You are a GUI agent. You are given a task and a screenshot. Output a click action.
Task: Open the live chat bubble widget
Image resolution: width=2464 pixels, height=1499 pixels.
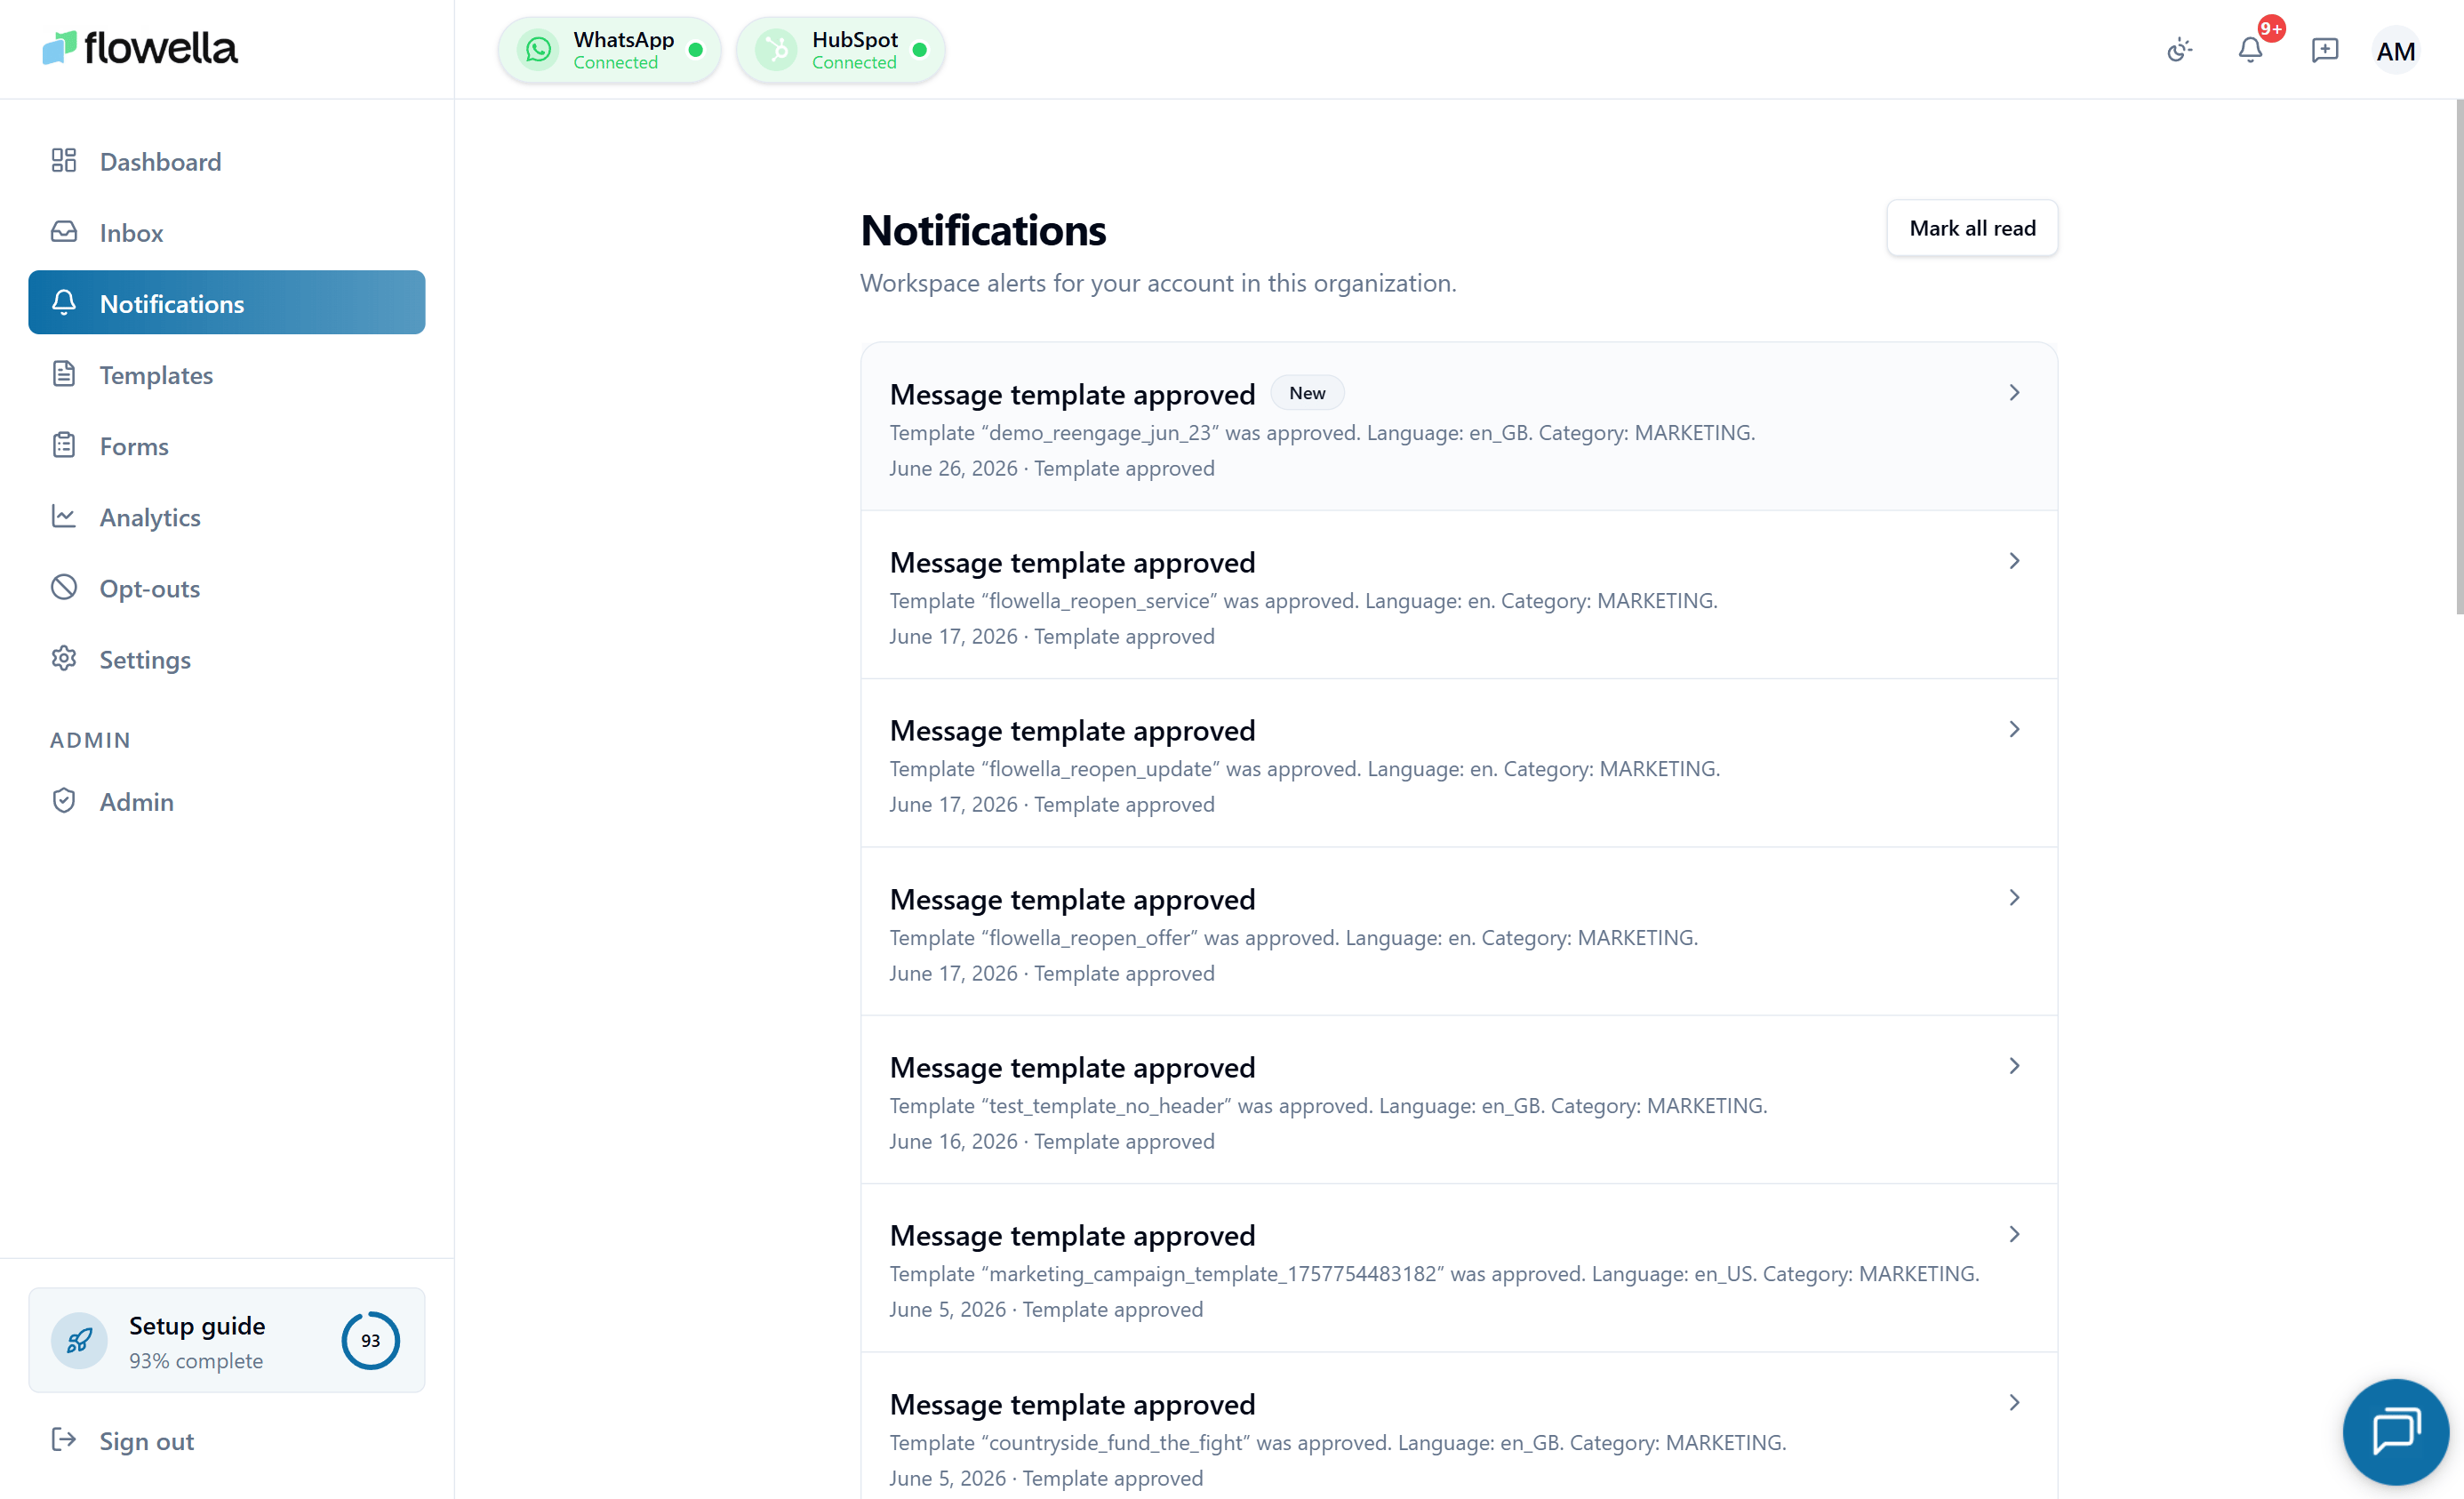click(2395, 1431)
